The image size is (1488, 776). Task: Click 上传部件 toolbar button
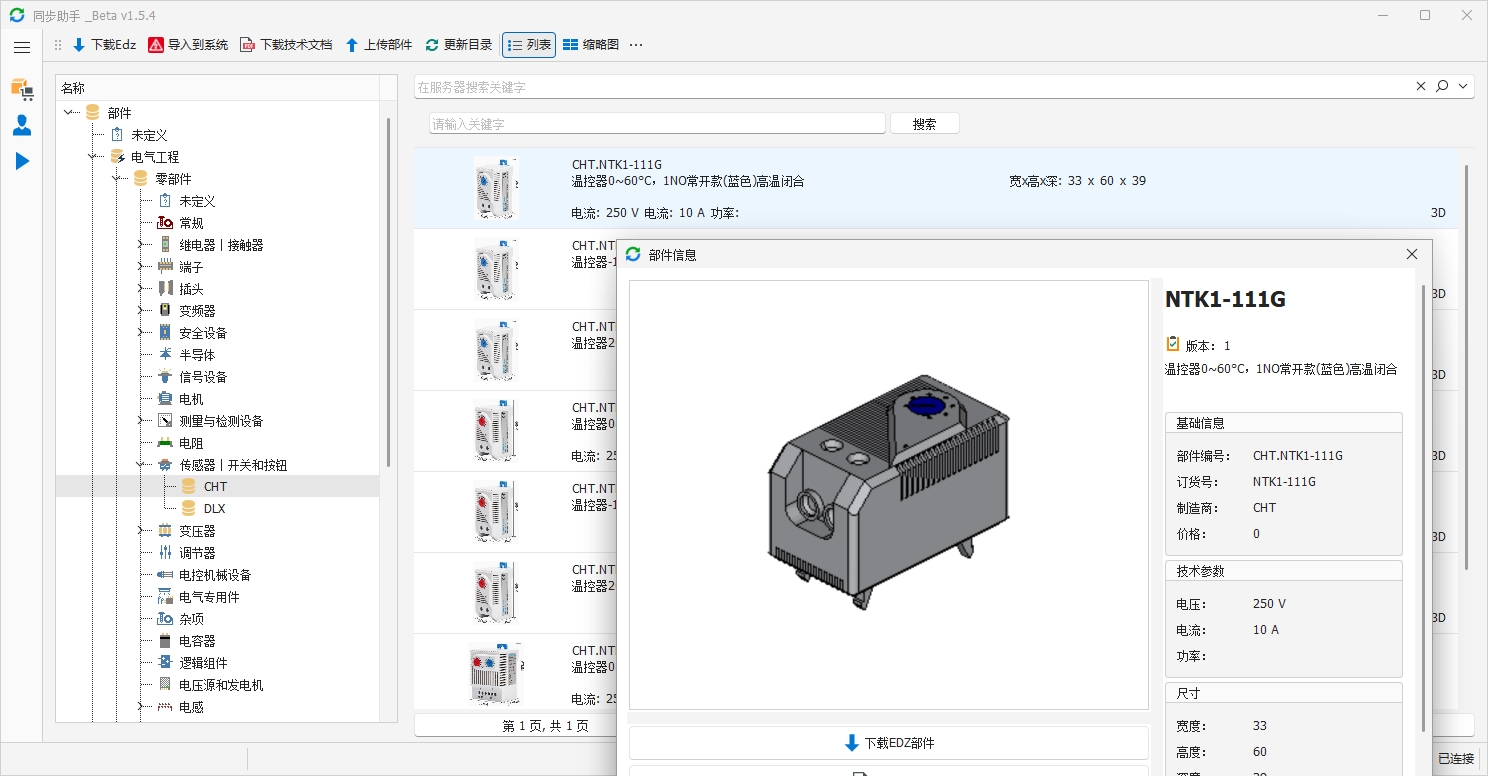[378, 45]
